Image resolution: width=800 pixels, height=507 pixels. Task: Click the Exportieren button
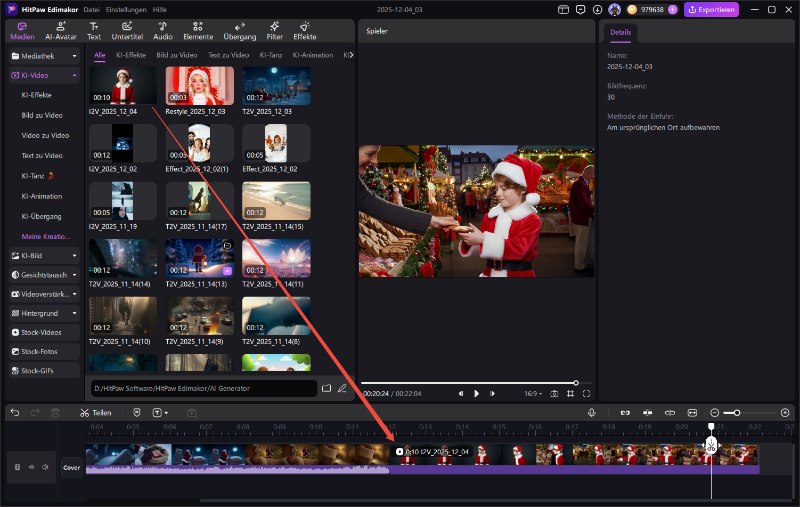711,10
